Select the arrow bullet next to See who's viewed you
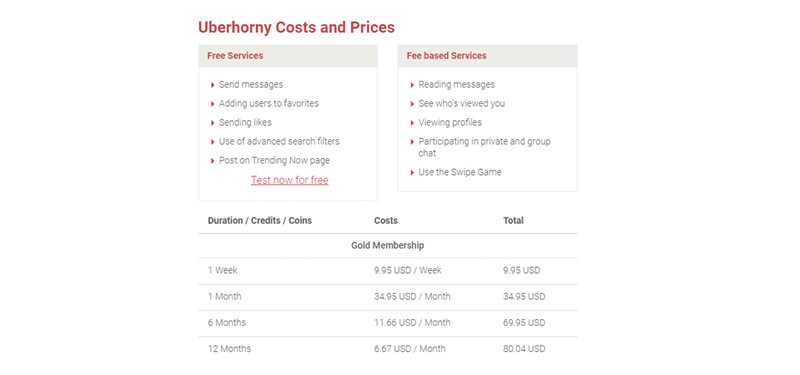 click(412, 104)
